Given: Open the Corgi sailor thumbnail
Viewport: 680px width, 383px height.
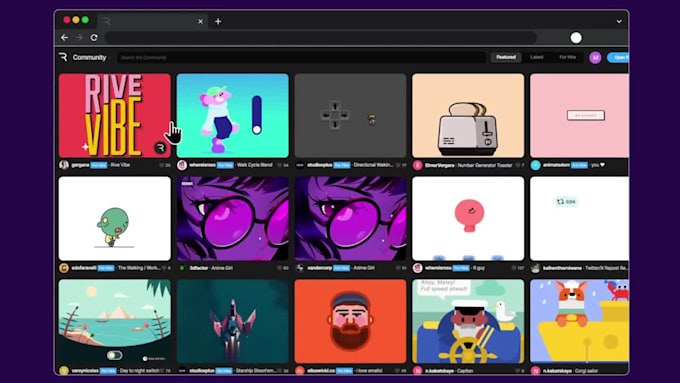Looking at the screenshot, I should click(579, 321).
